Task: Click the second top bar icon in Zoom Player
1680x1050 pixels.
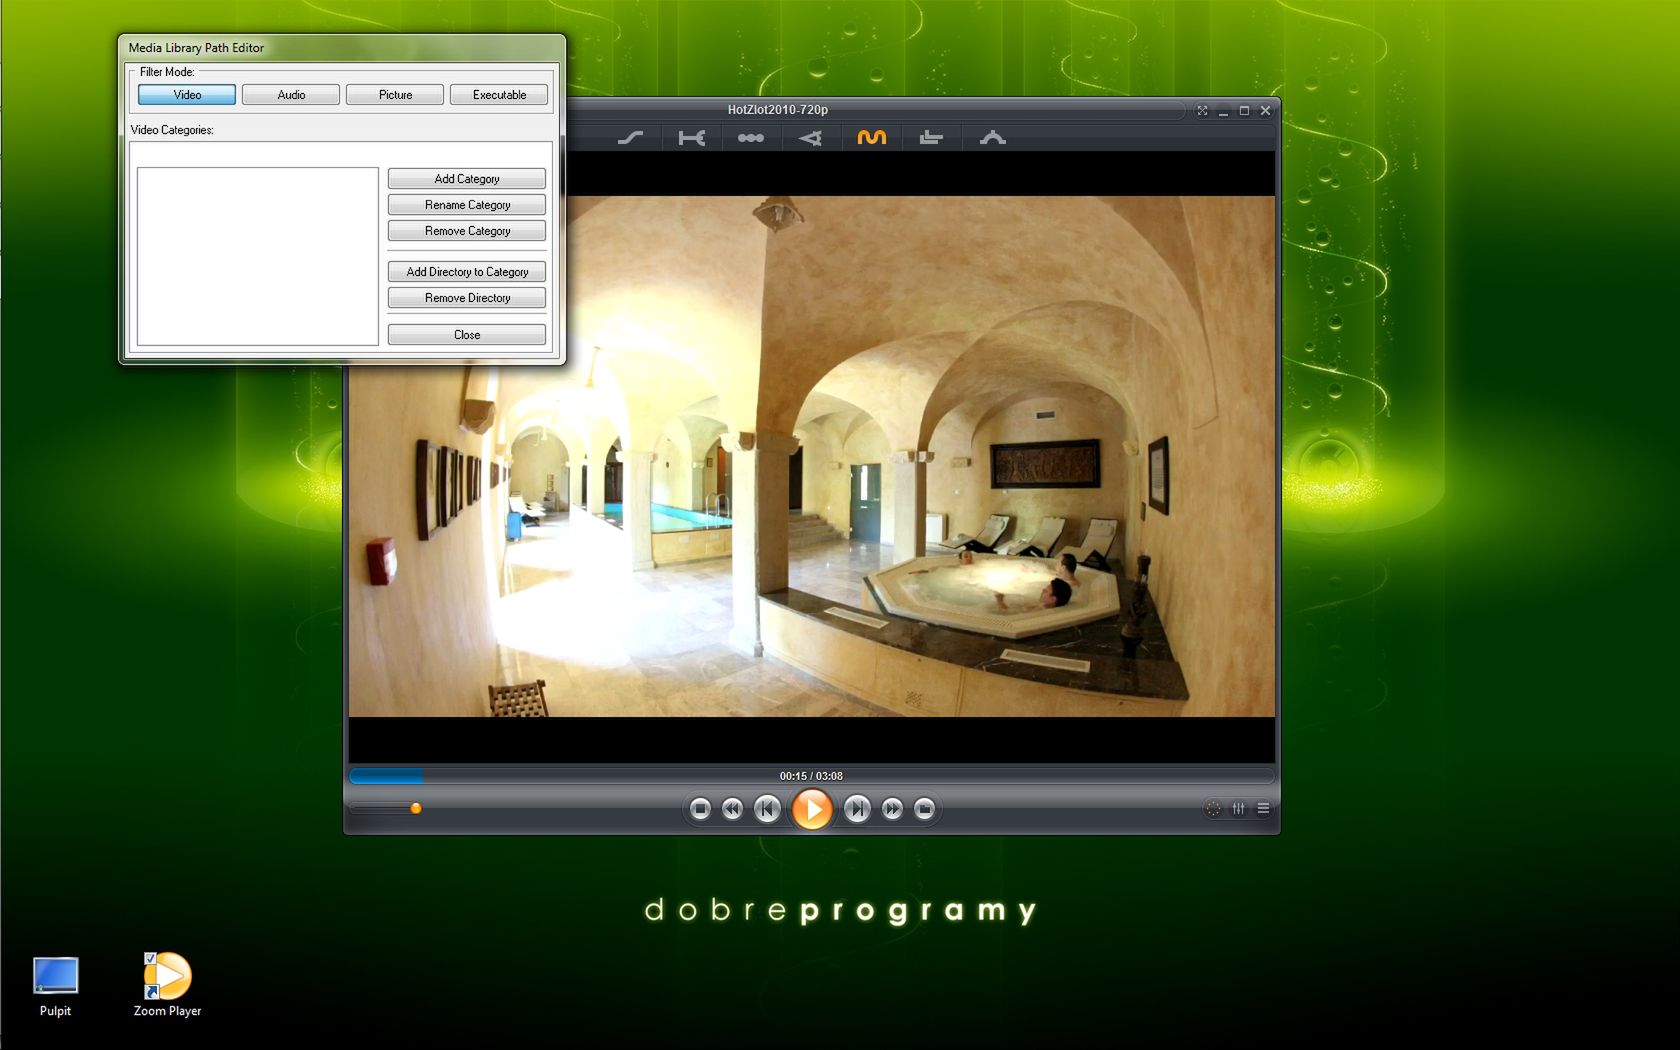Action: tap(691, 138)
